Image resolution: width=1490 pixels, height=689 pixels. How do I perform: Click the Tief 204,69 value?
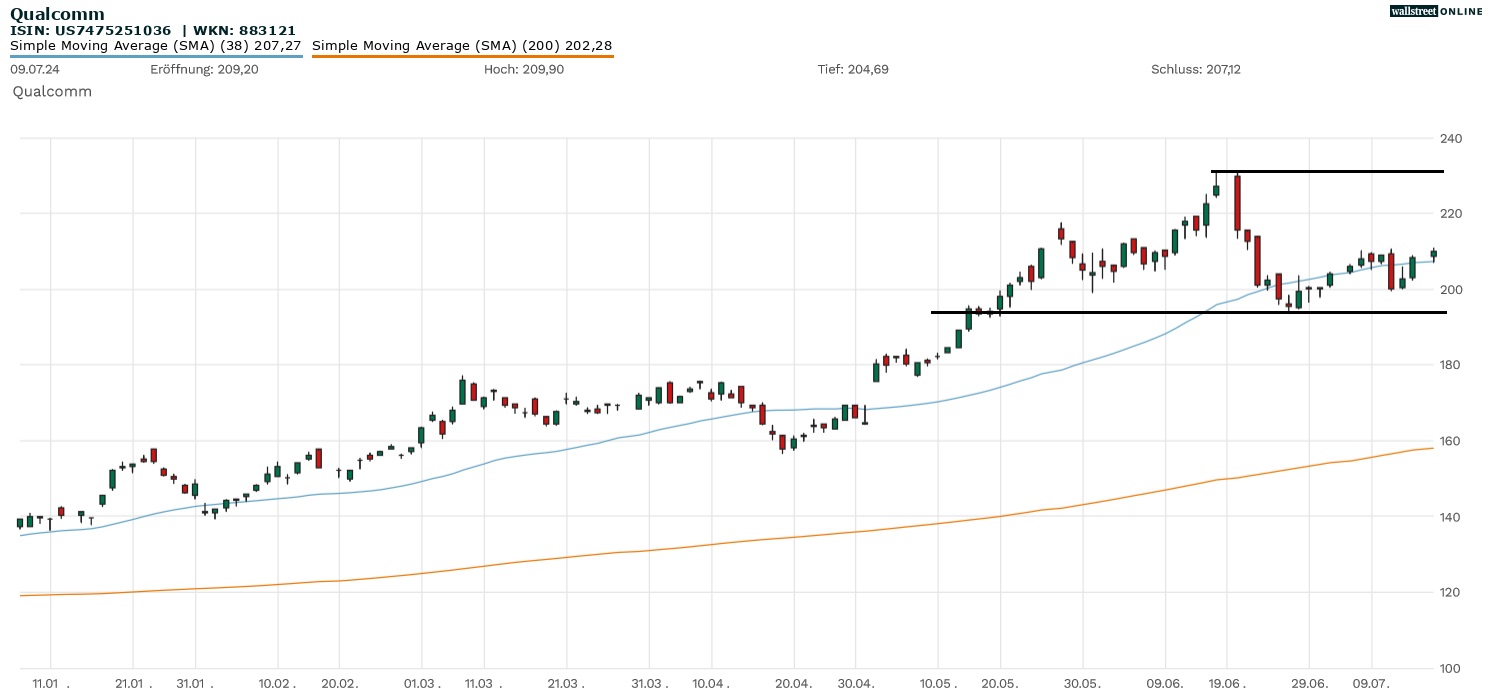tap(853, 69)
